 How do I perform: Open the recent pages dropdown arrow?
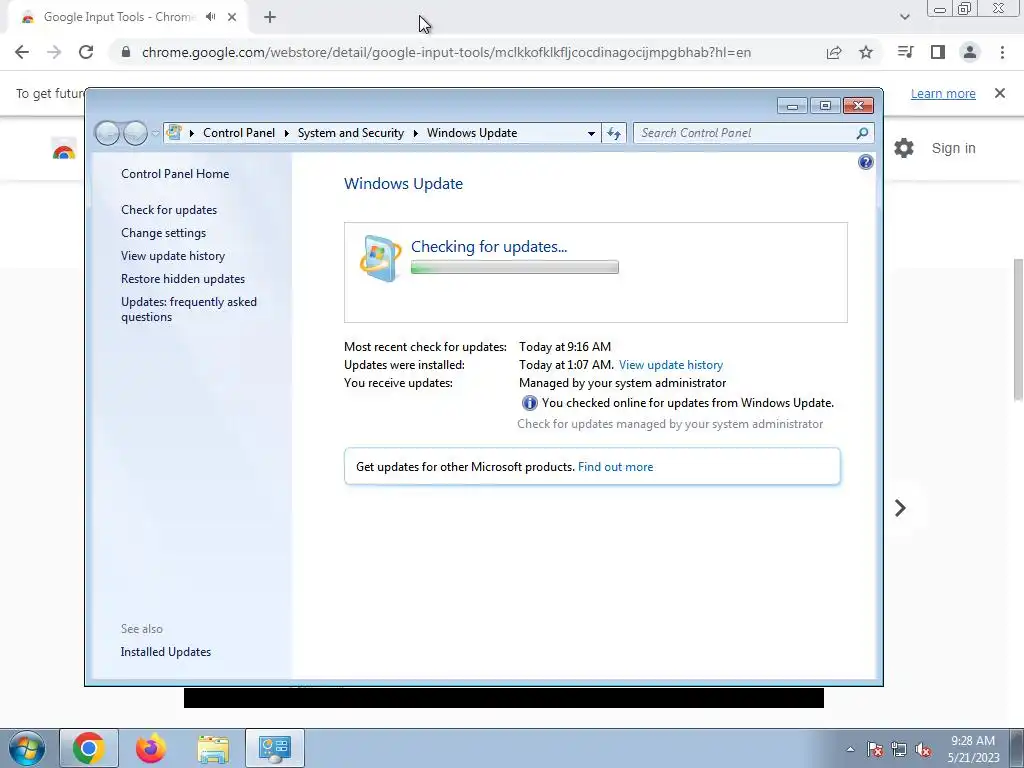(155, 133)
